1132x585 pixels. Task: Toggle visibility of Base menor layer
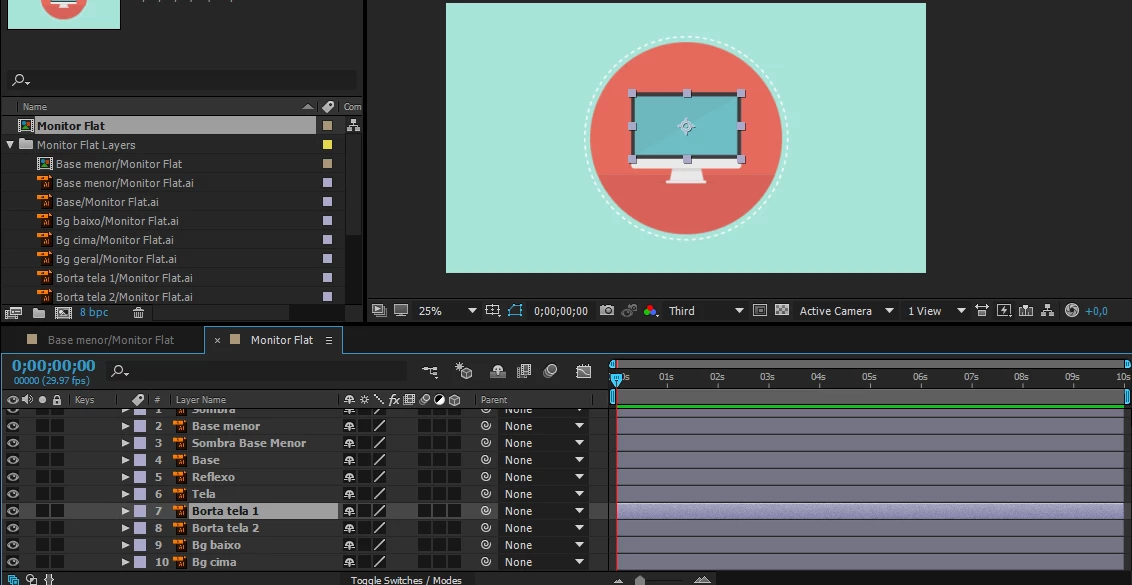[x=12, y=426]
